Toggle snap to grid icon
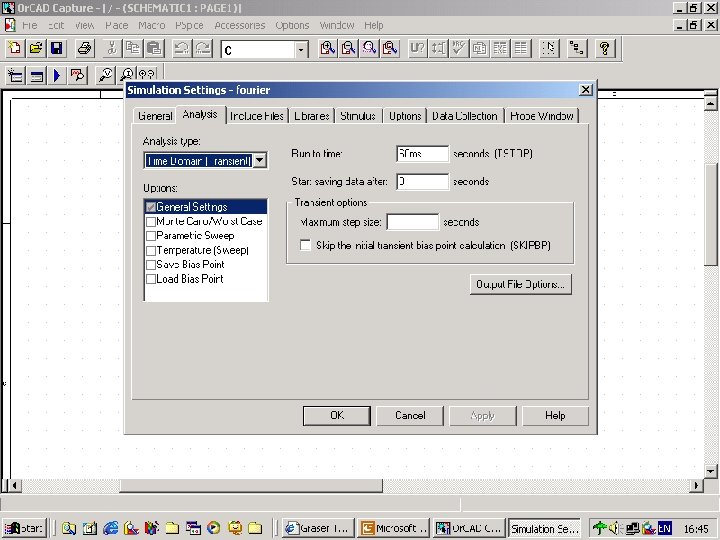 click(x=549, y=48)
